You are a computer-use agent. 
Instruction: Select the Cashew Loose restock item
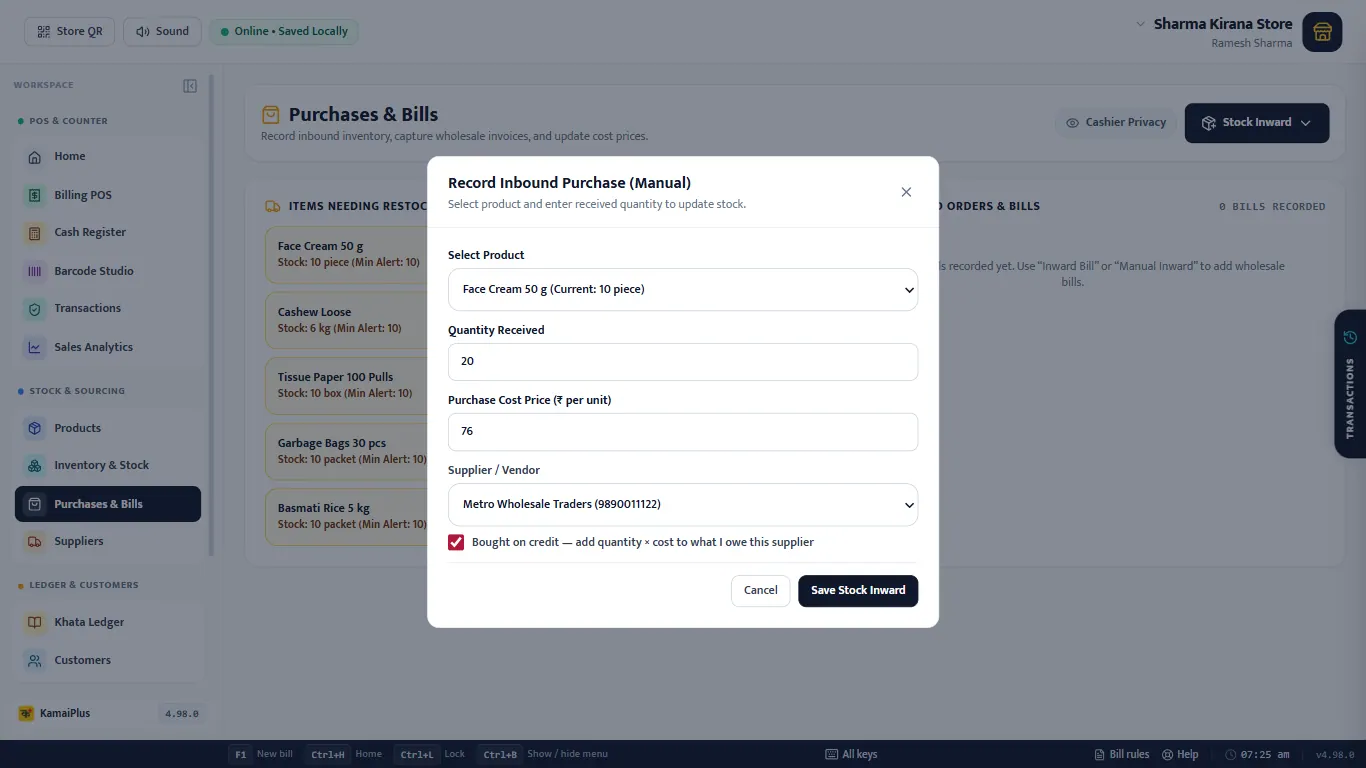[x=346, y=320]
